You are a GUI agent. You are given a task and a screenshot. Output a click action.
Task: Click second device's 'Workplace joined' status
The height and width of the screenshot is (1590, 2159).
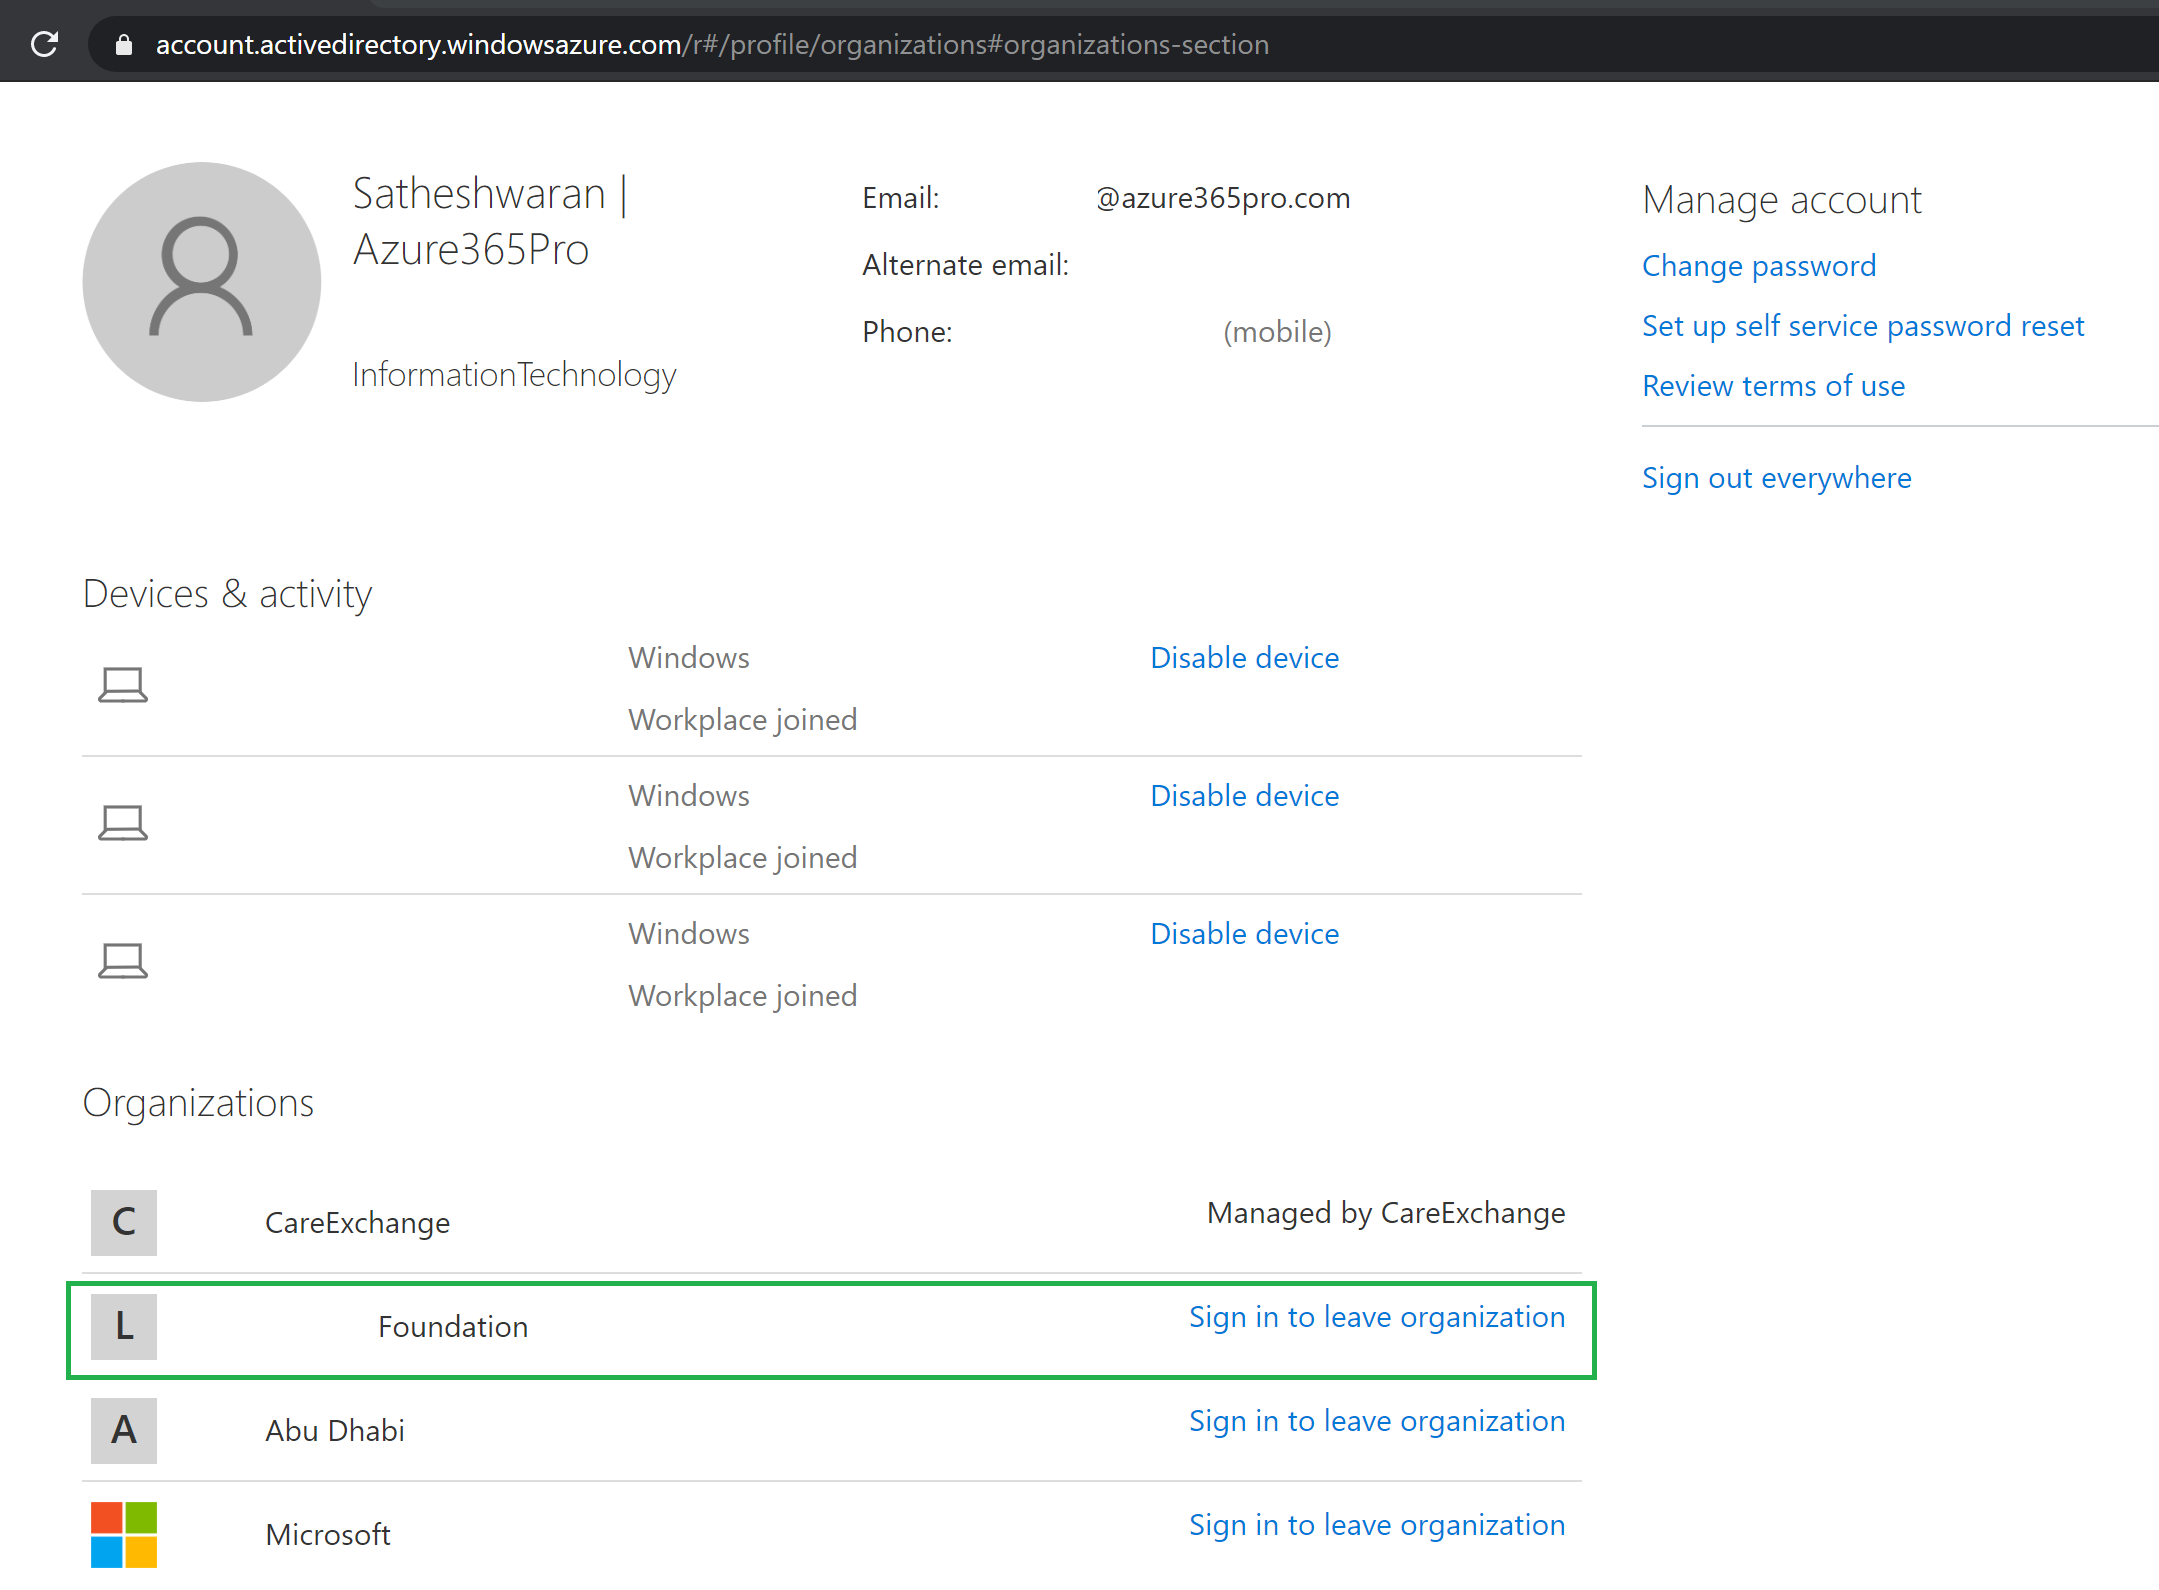742,858
